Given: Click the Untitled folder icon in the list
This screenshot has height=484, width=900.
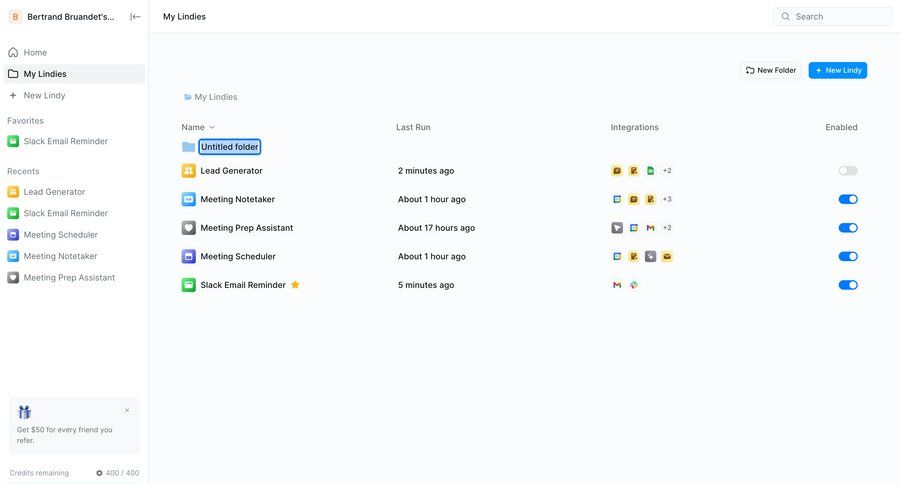Looking at the screenshot, I should pyautogui.click(x=188, y=147).
